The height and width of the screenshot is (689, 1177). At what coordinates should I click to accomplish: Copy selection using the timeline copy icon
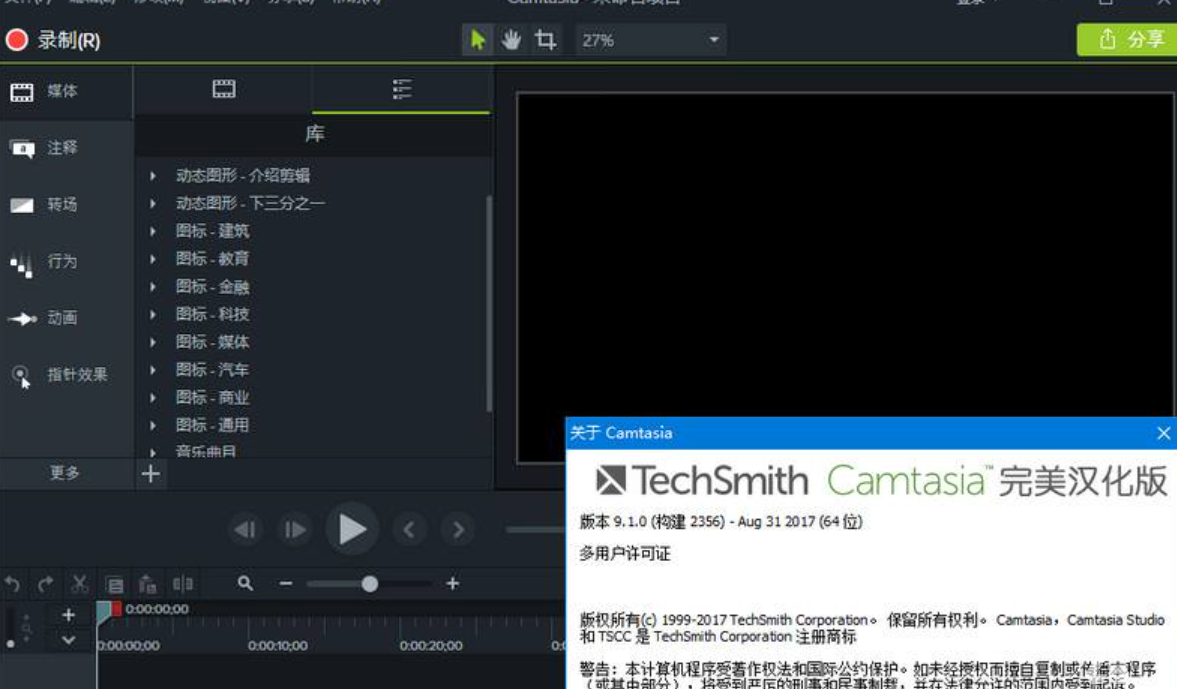[x=114, y=584]
